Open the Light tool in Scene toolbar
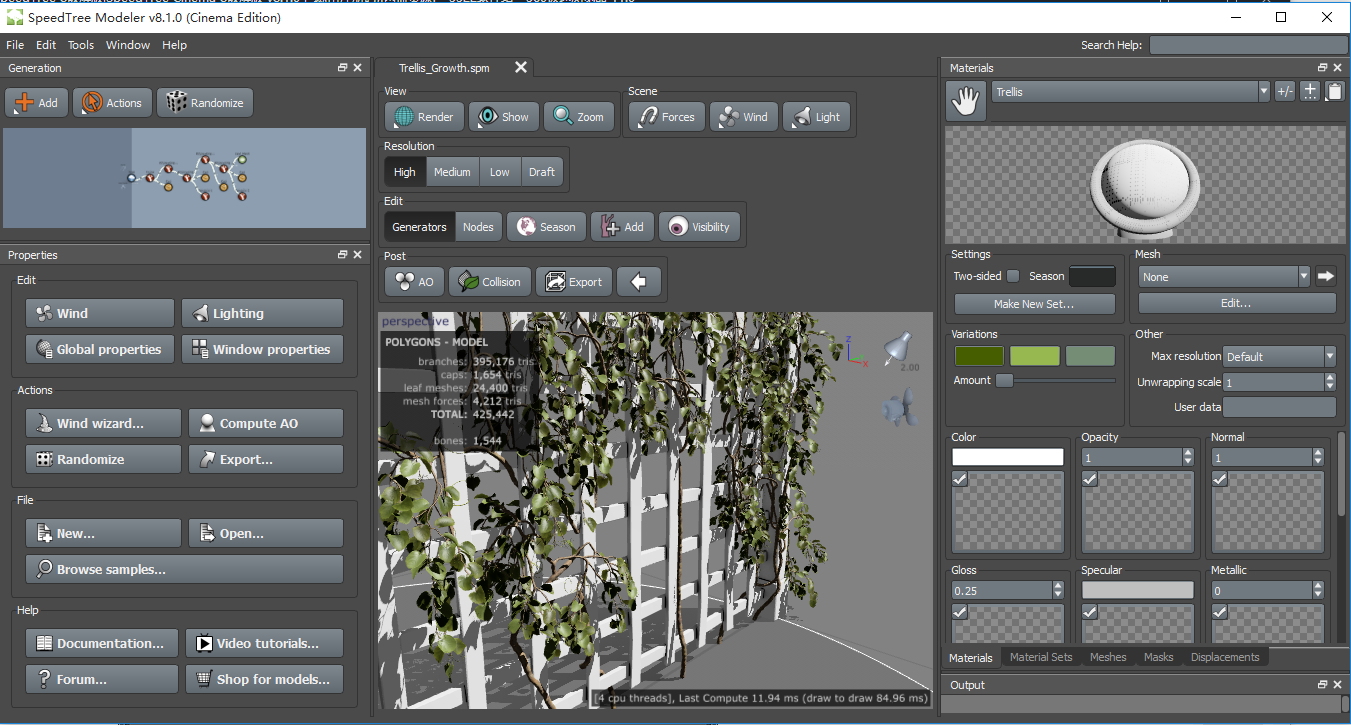Viewport: 1351px width, 725px height. (816, 117)
